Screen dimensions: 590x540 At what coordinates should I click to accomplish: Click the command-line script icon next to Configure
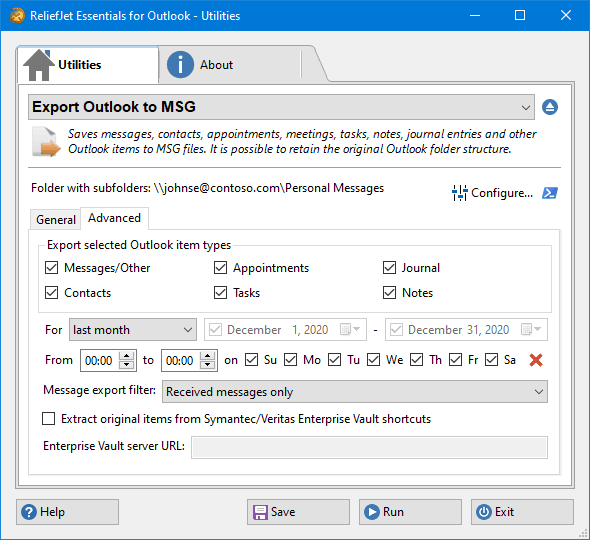point(550,193)
